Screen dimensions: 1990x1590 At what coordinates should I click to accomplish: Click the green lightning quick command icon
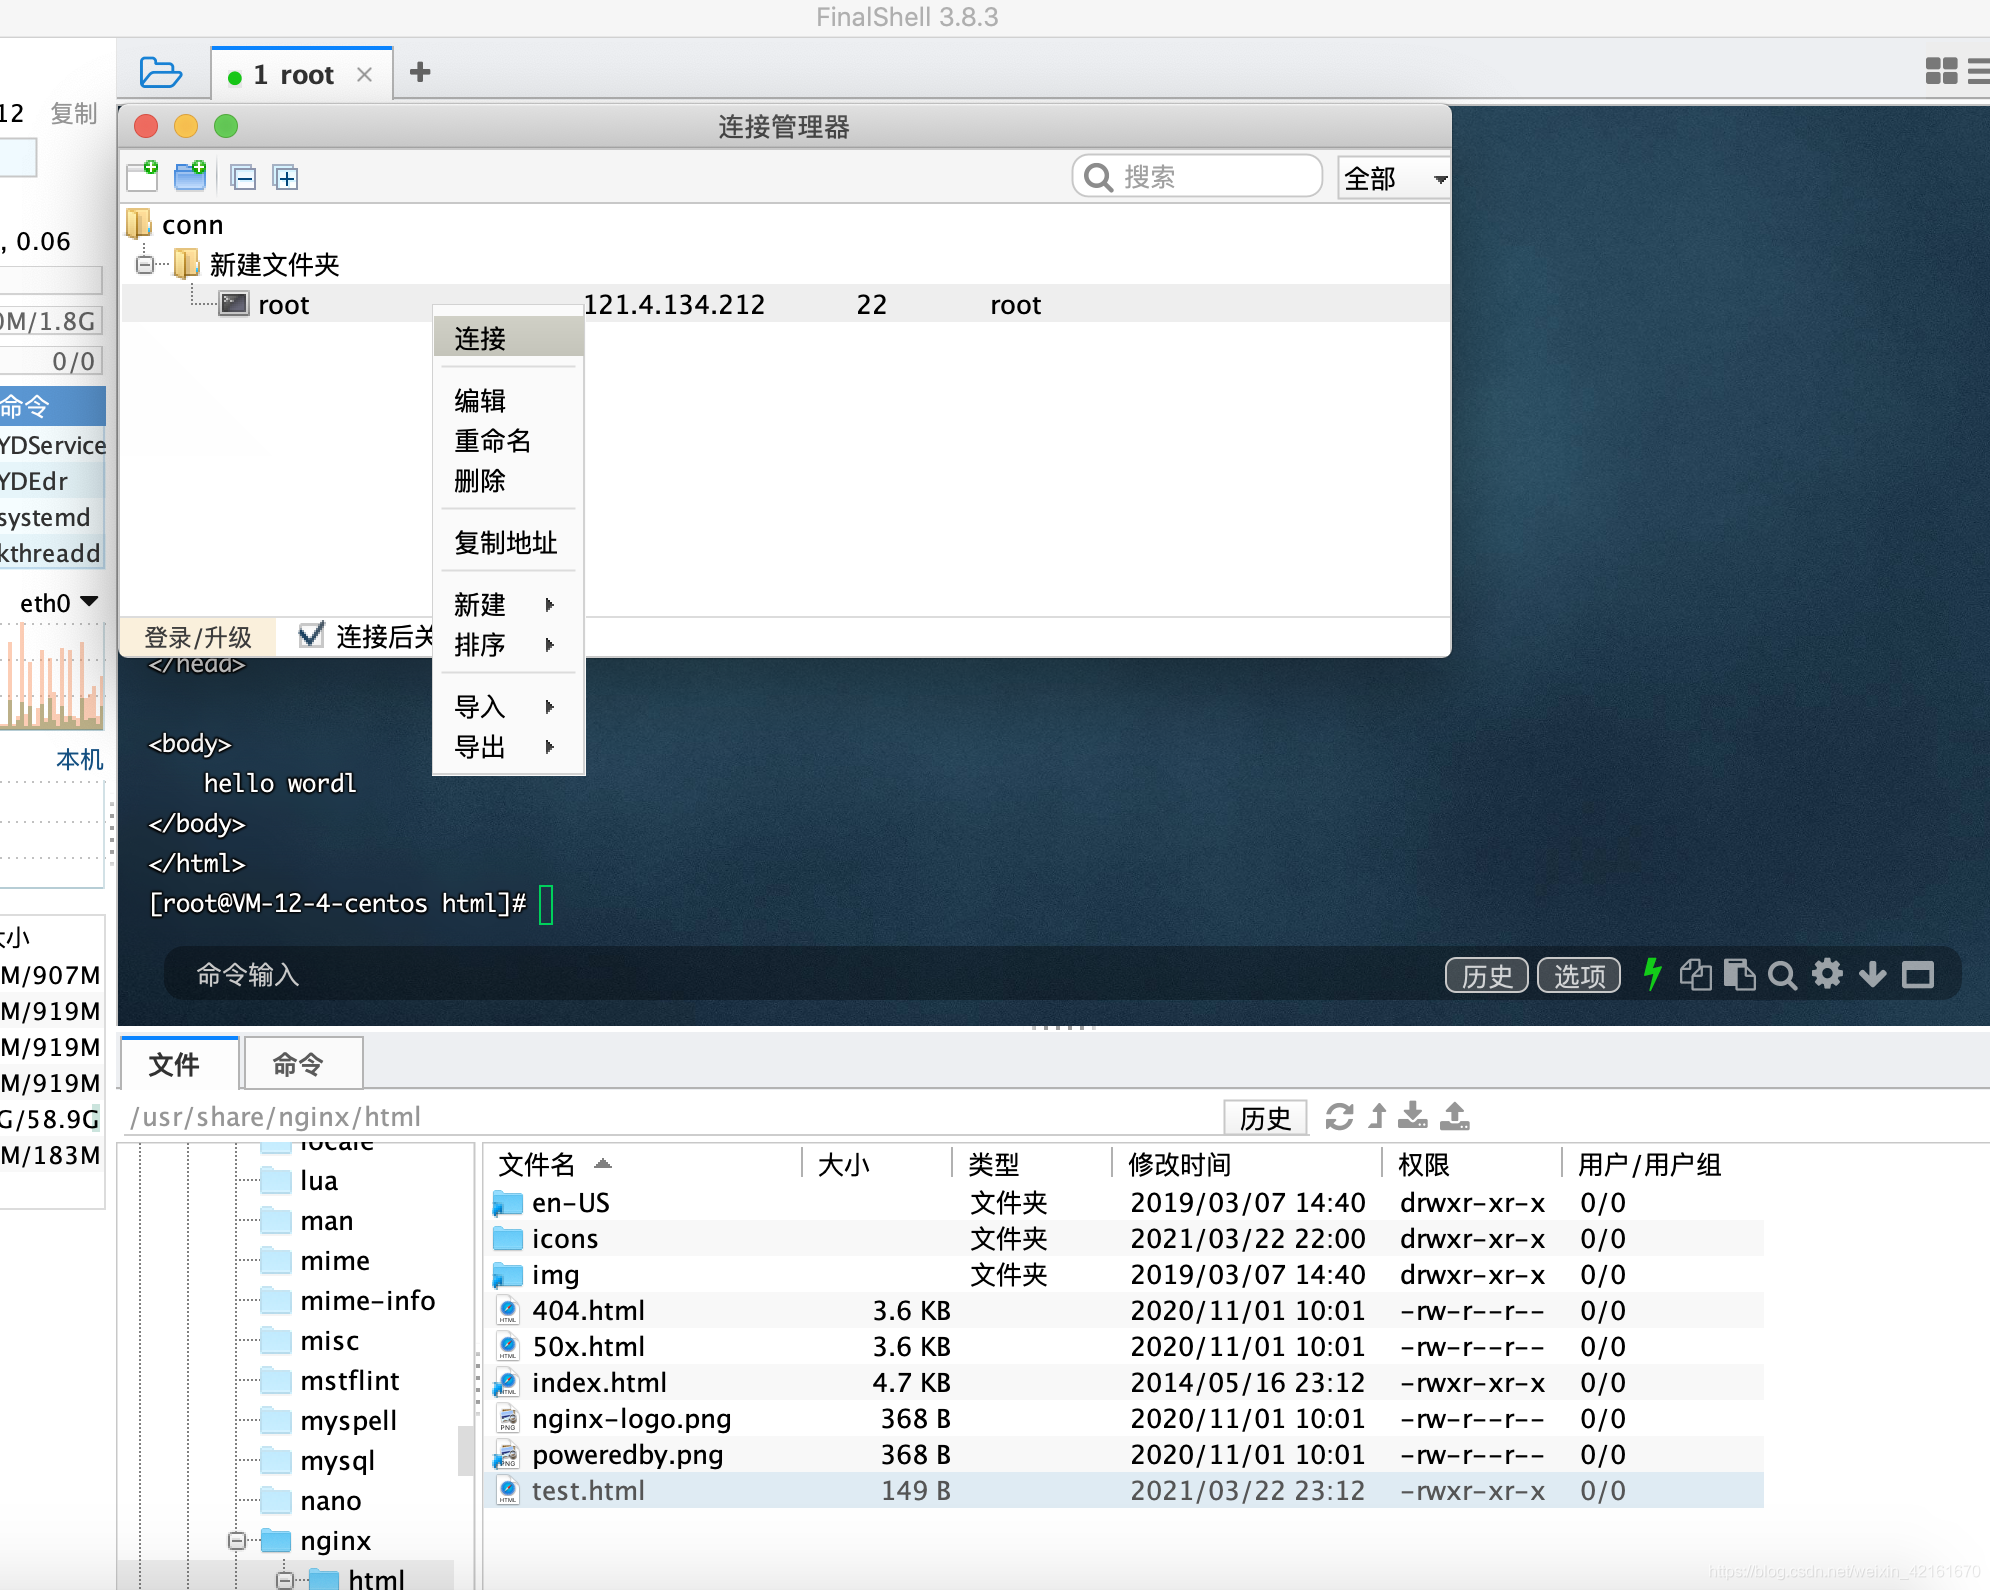(x=1652, y=974)
